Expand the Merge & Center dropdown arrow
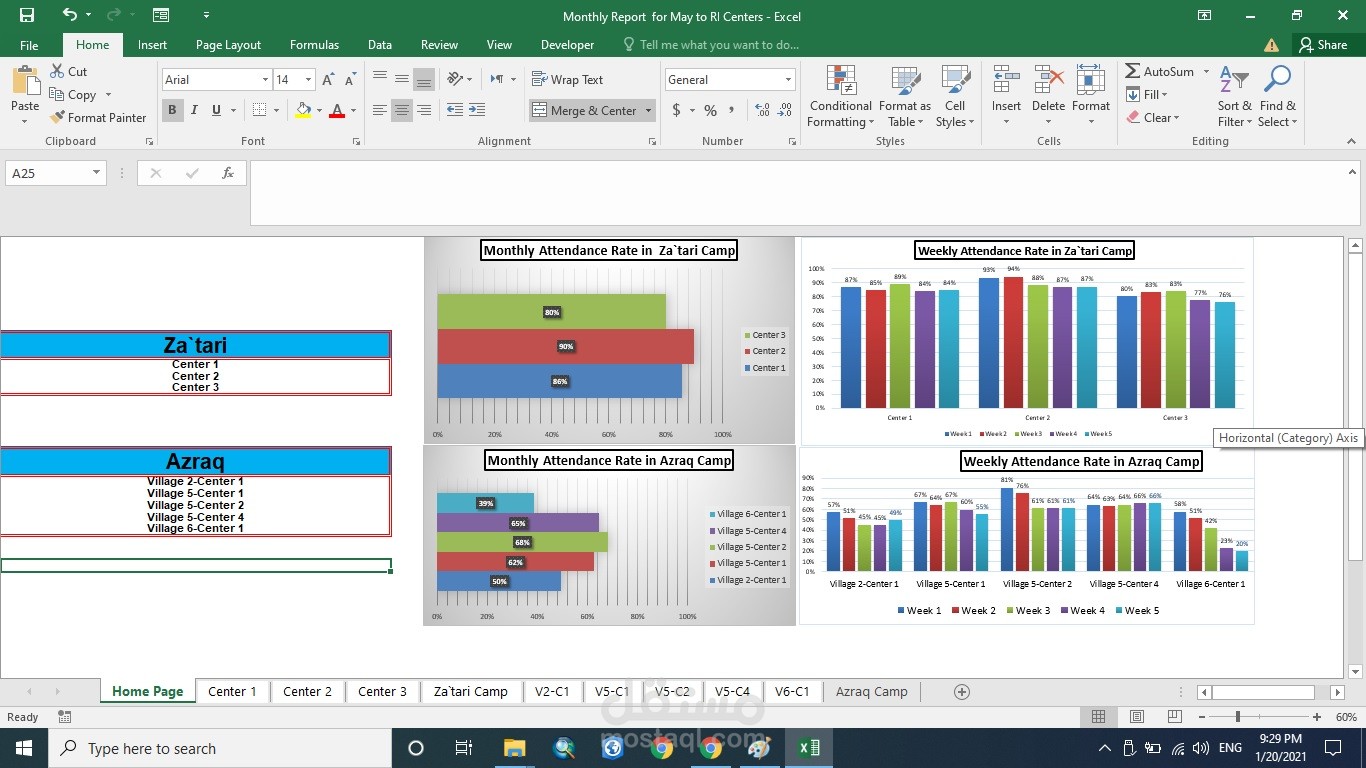 pyautogui.click(x=648, y=111)
